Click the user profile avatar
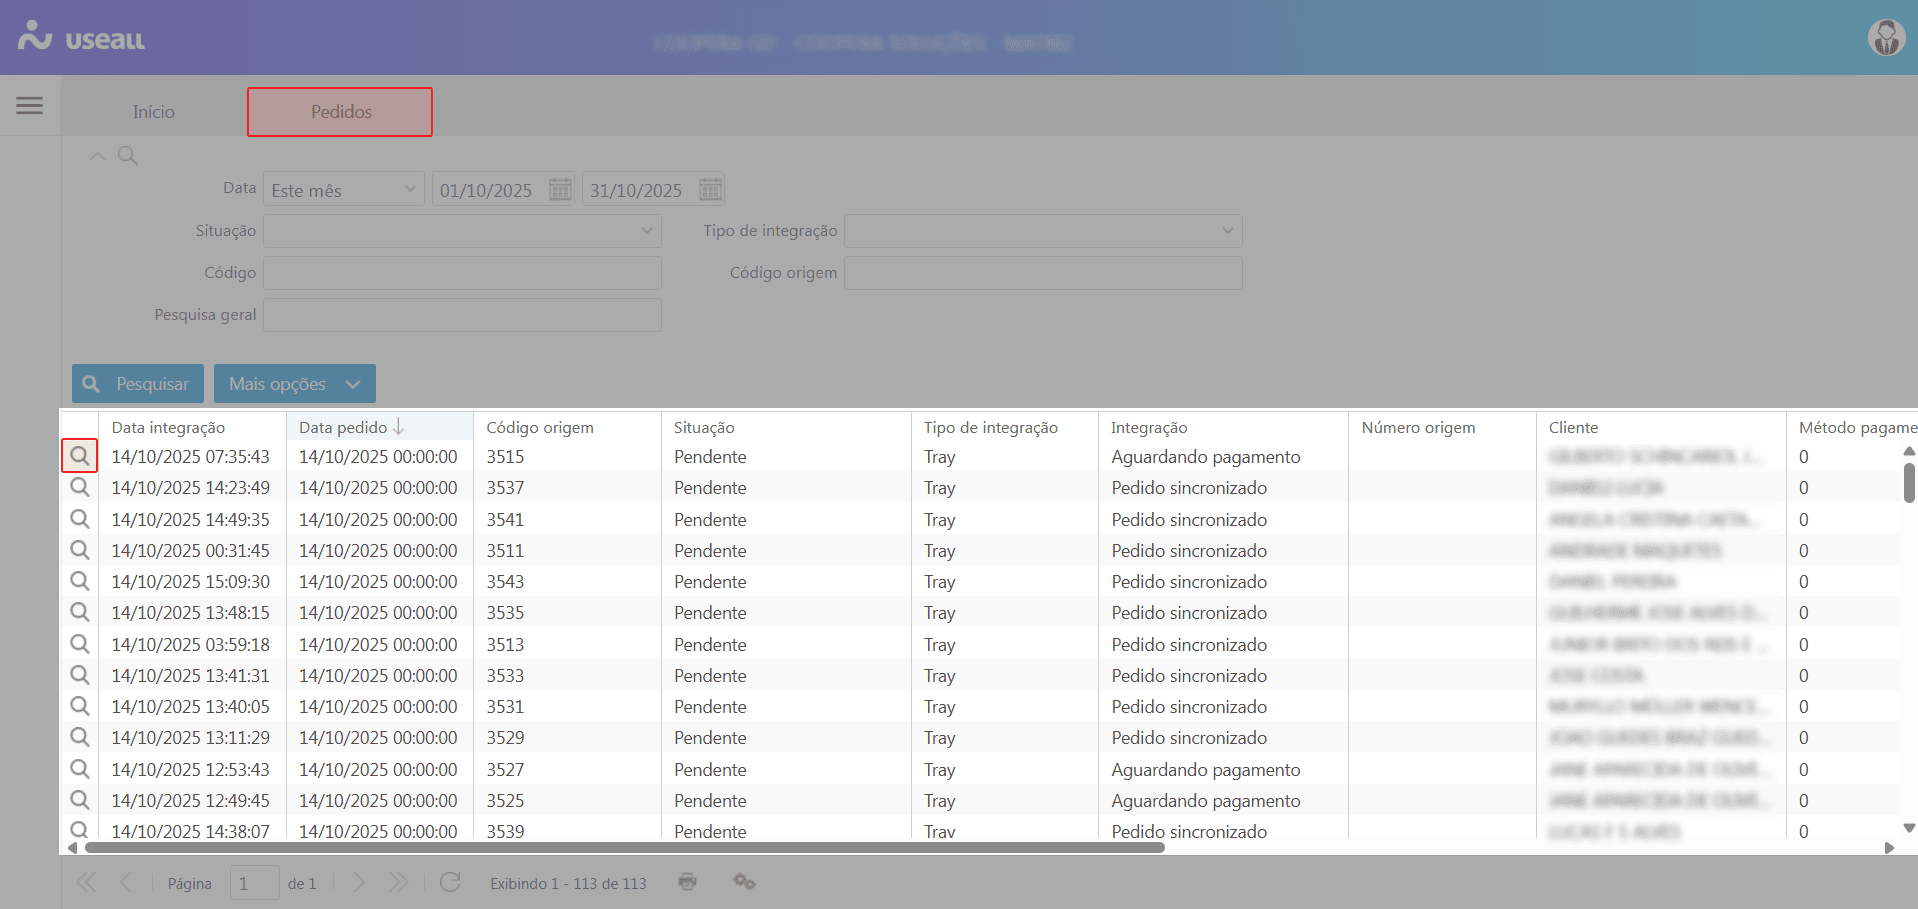 coord(1886,38)
